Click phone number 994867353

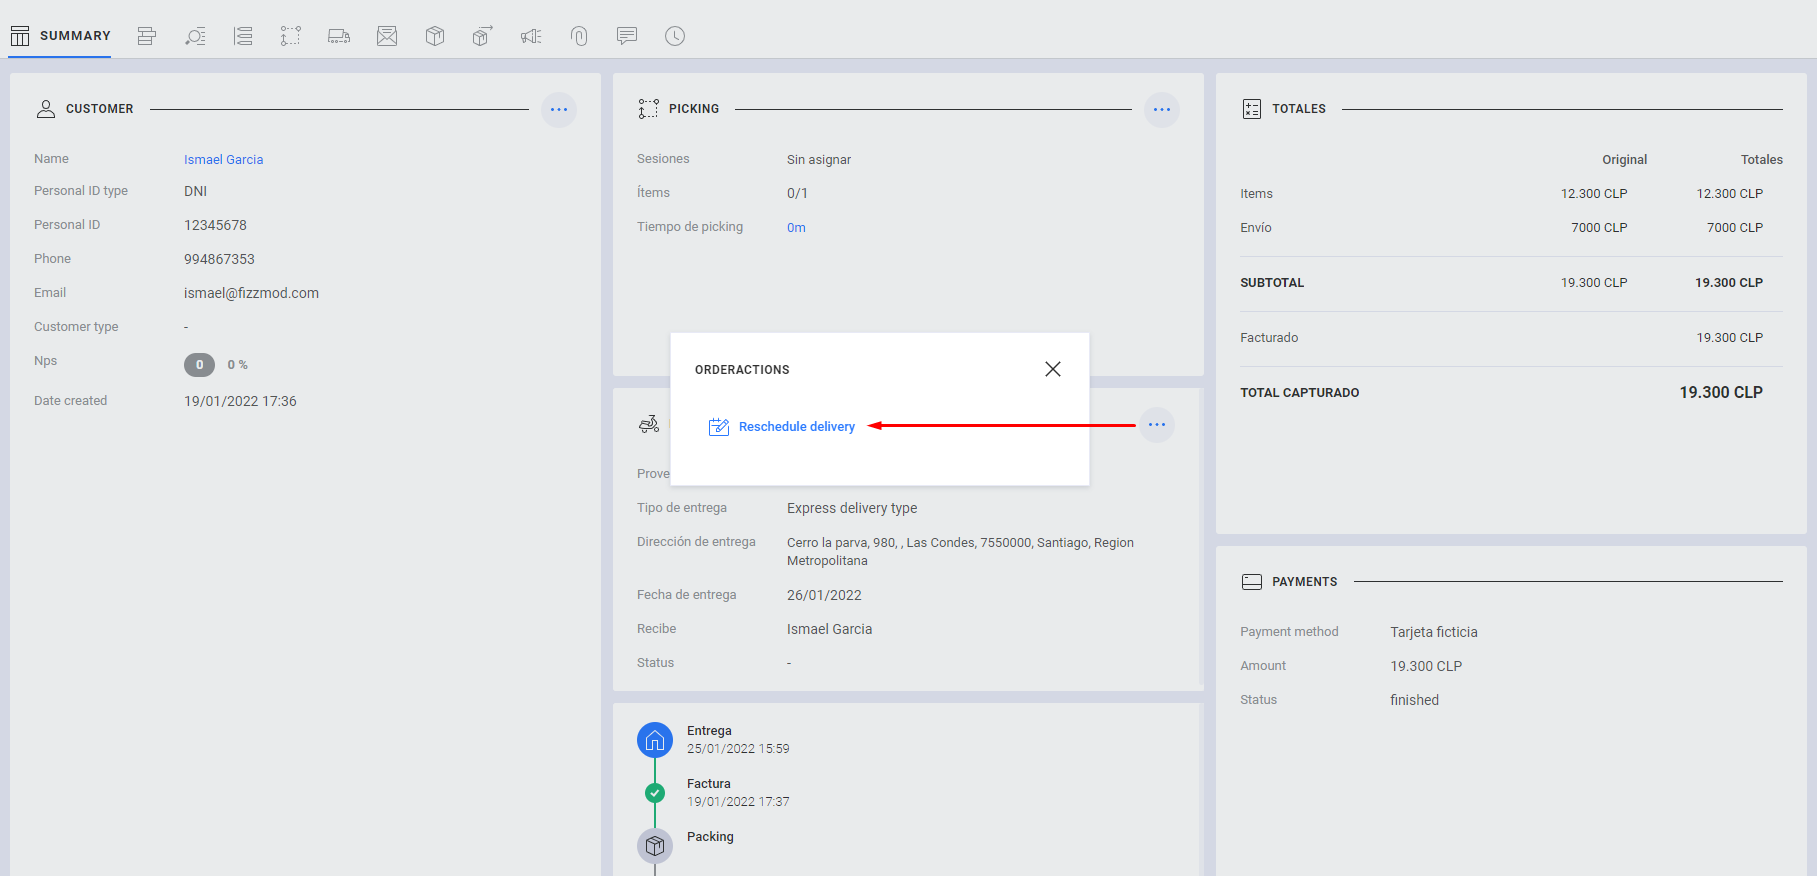220,259
